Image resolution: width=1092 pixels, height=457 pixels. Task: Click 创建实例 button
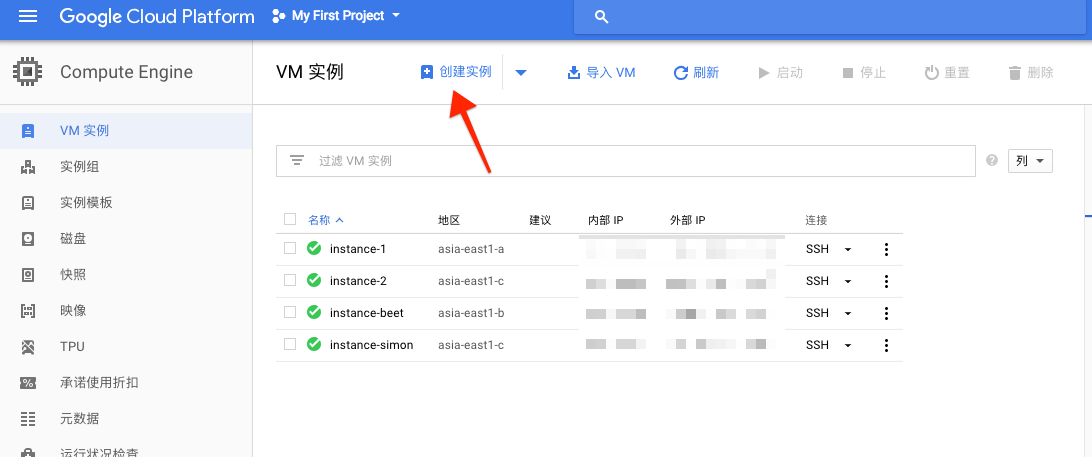coord(456,72)
